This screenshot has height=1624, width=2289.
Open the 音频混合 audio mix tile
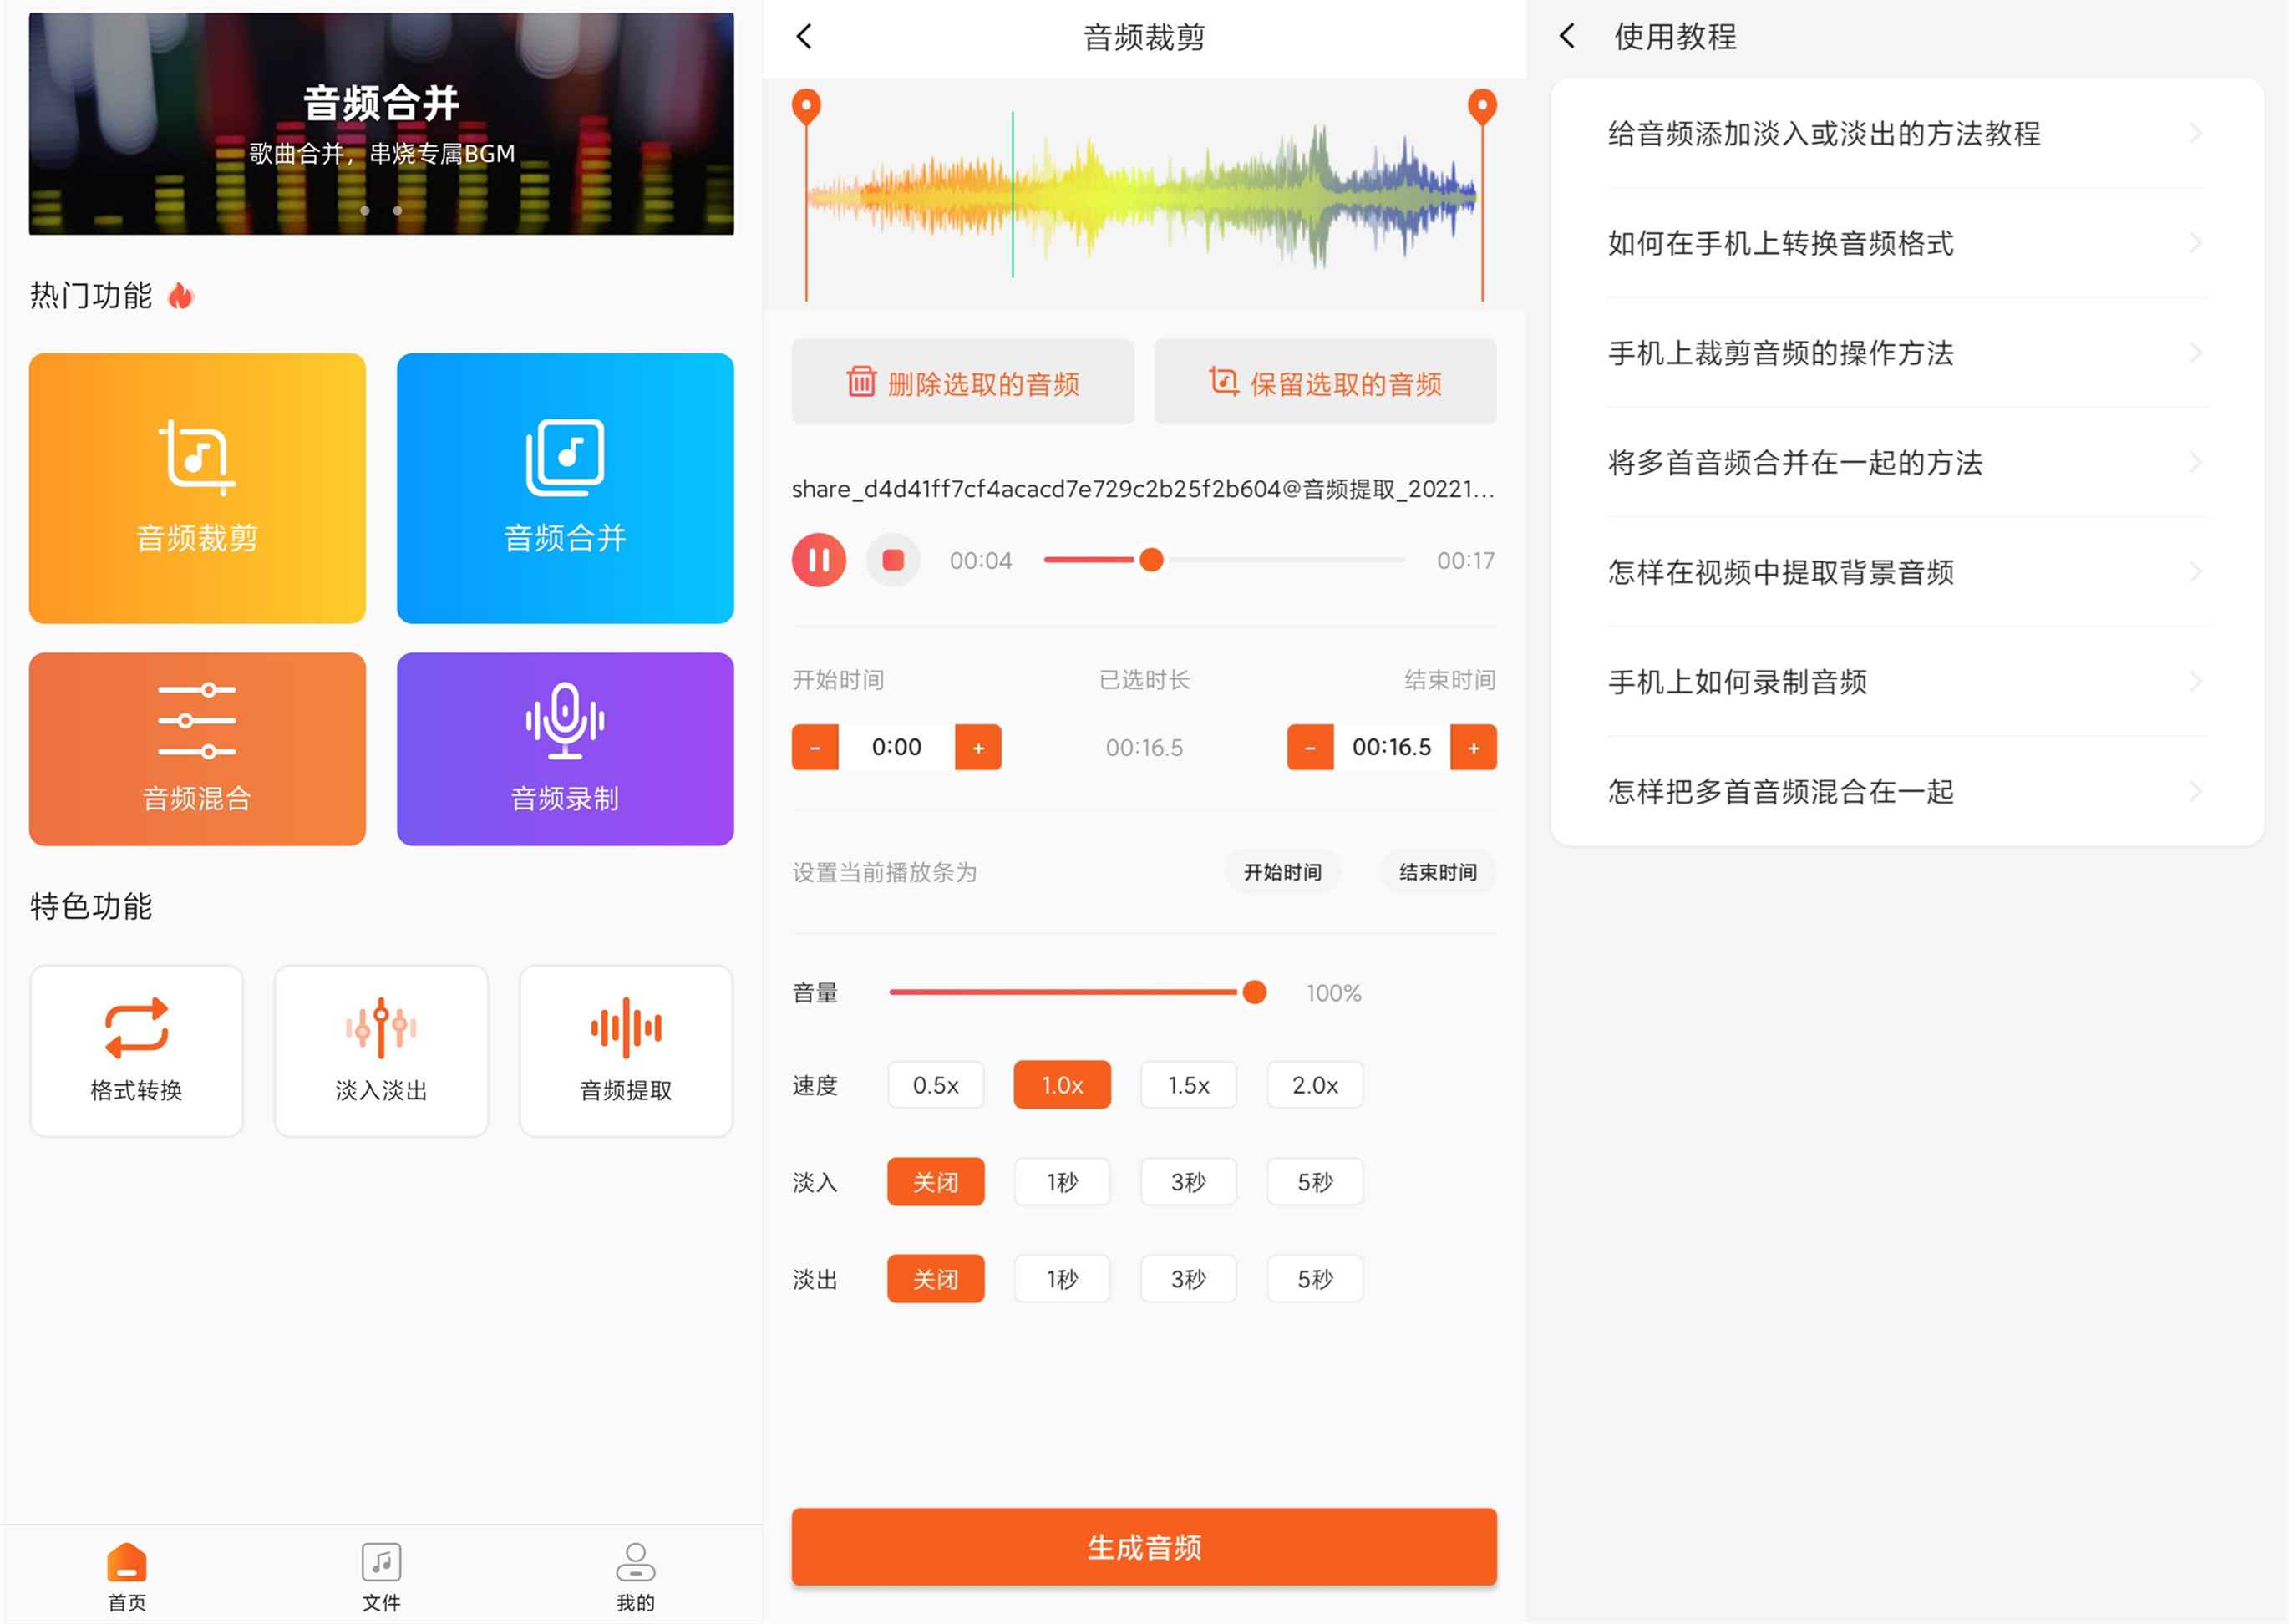197,749
